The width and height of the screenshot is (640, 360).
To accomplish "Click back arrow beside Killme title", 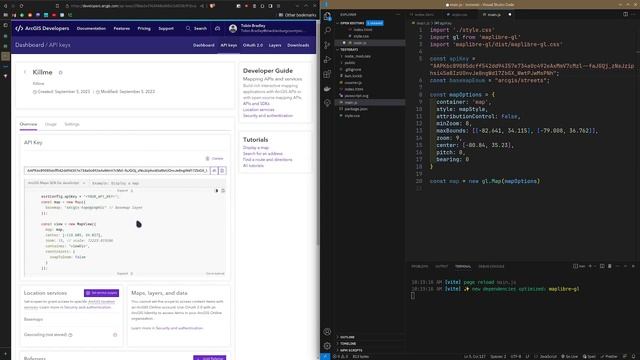I will tap(25, 72).
